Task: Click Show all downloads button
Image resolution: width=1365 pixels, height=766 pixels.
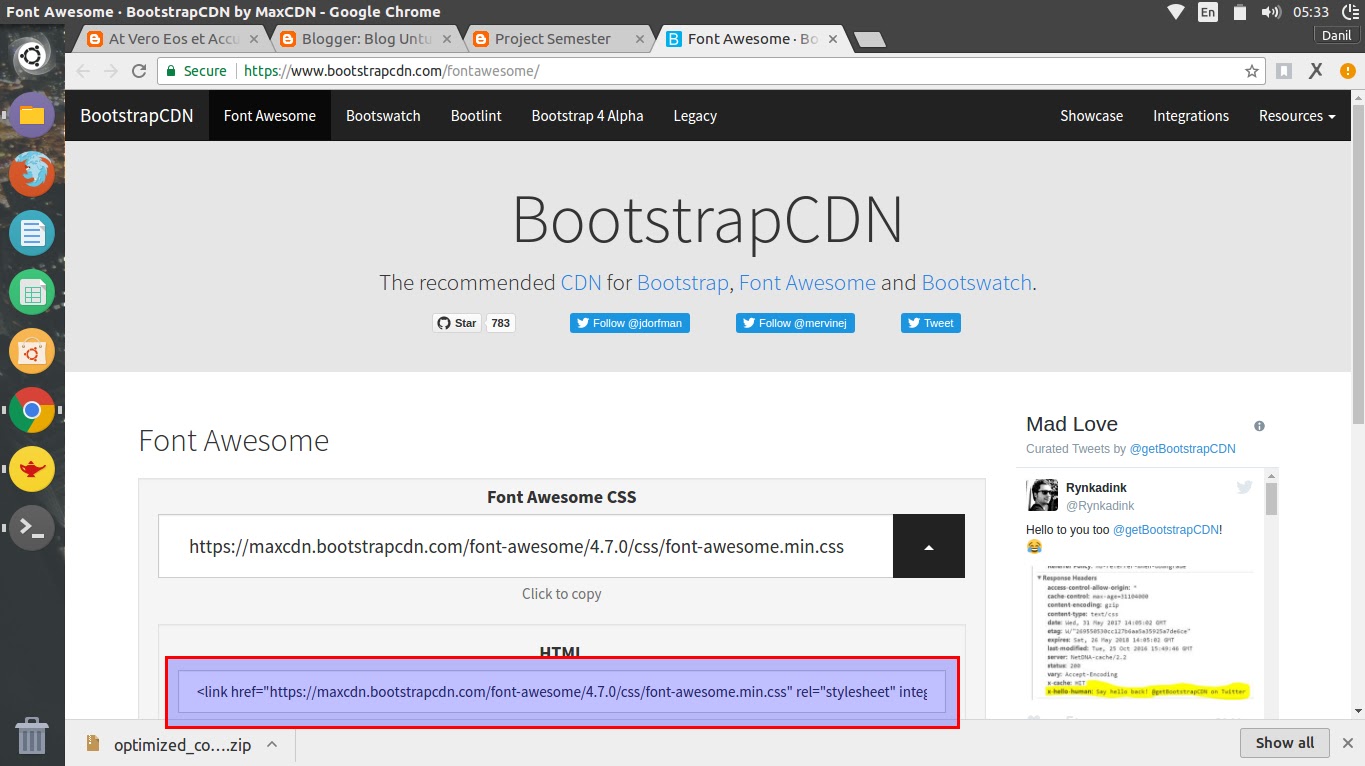Action: [1285, 743]
